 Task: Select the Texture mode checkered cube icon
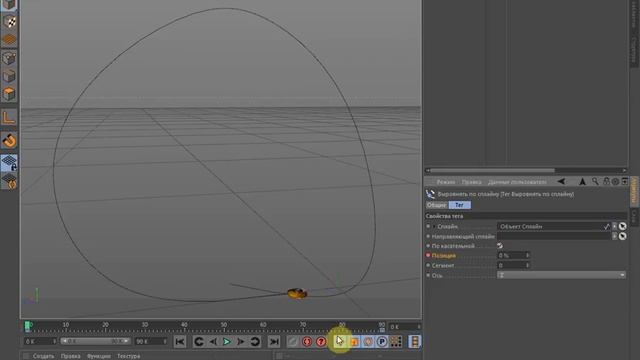pyautogui.click(x=9, y=21)
